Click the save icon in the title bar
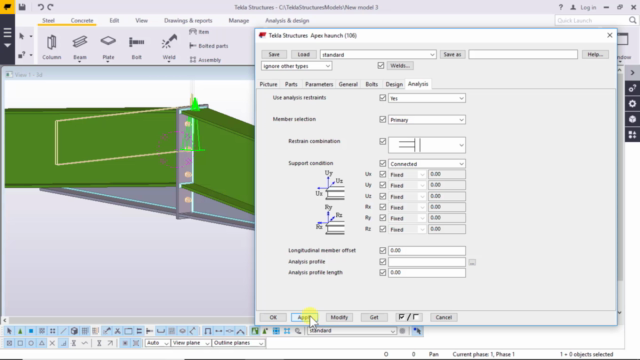 [x=22, y=7]
